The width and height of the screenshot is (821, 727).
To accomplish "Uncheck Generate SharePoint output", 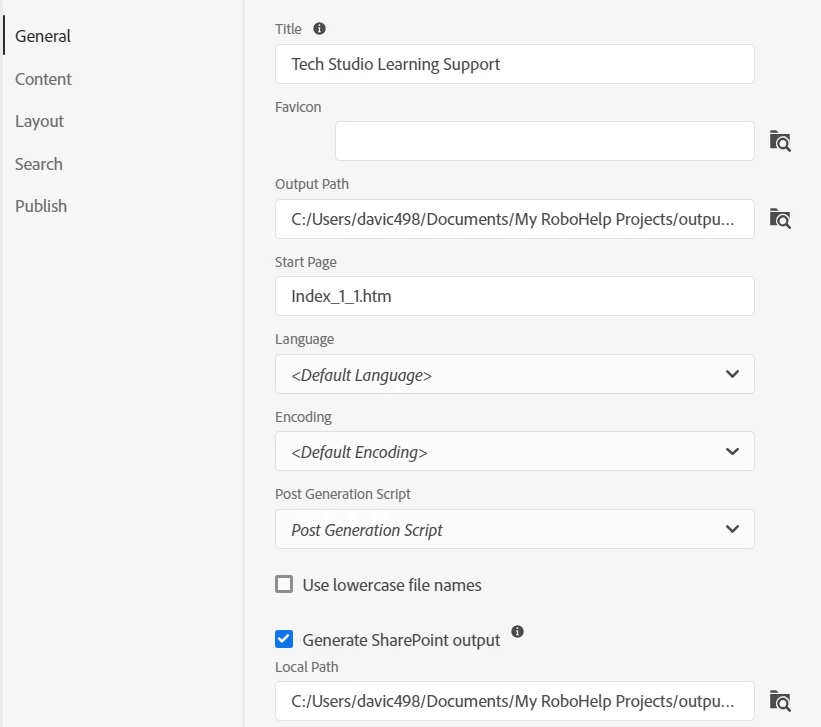I will 284,640.
